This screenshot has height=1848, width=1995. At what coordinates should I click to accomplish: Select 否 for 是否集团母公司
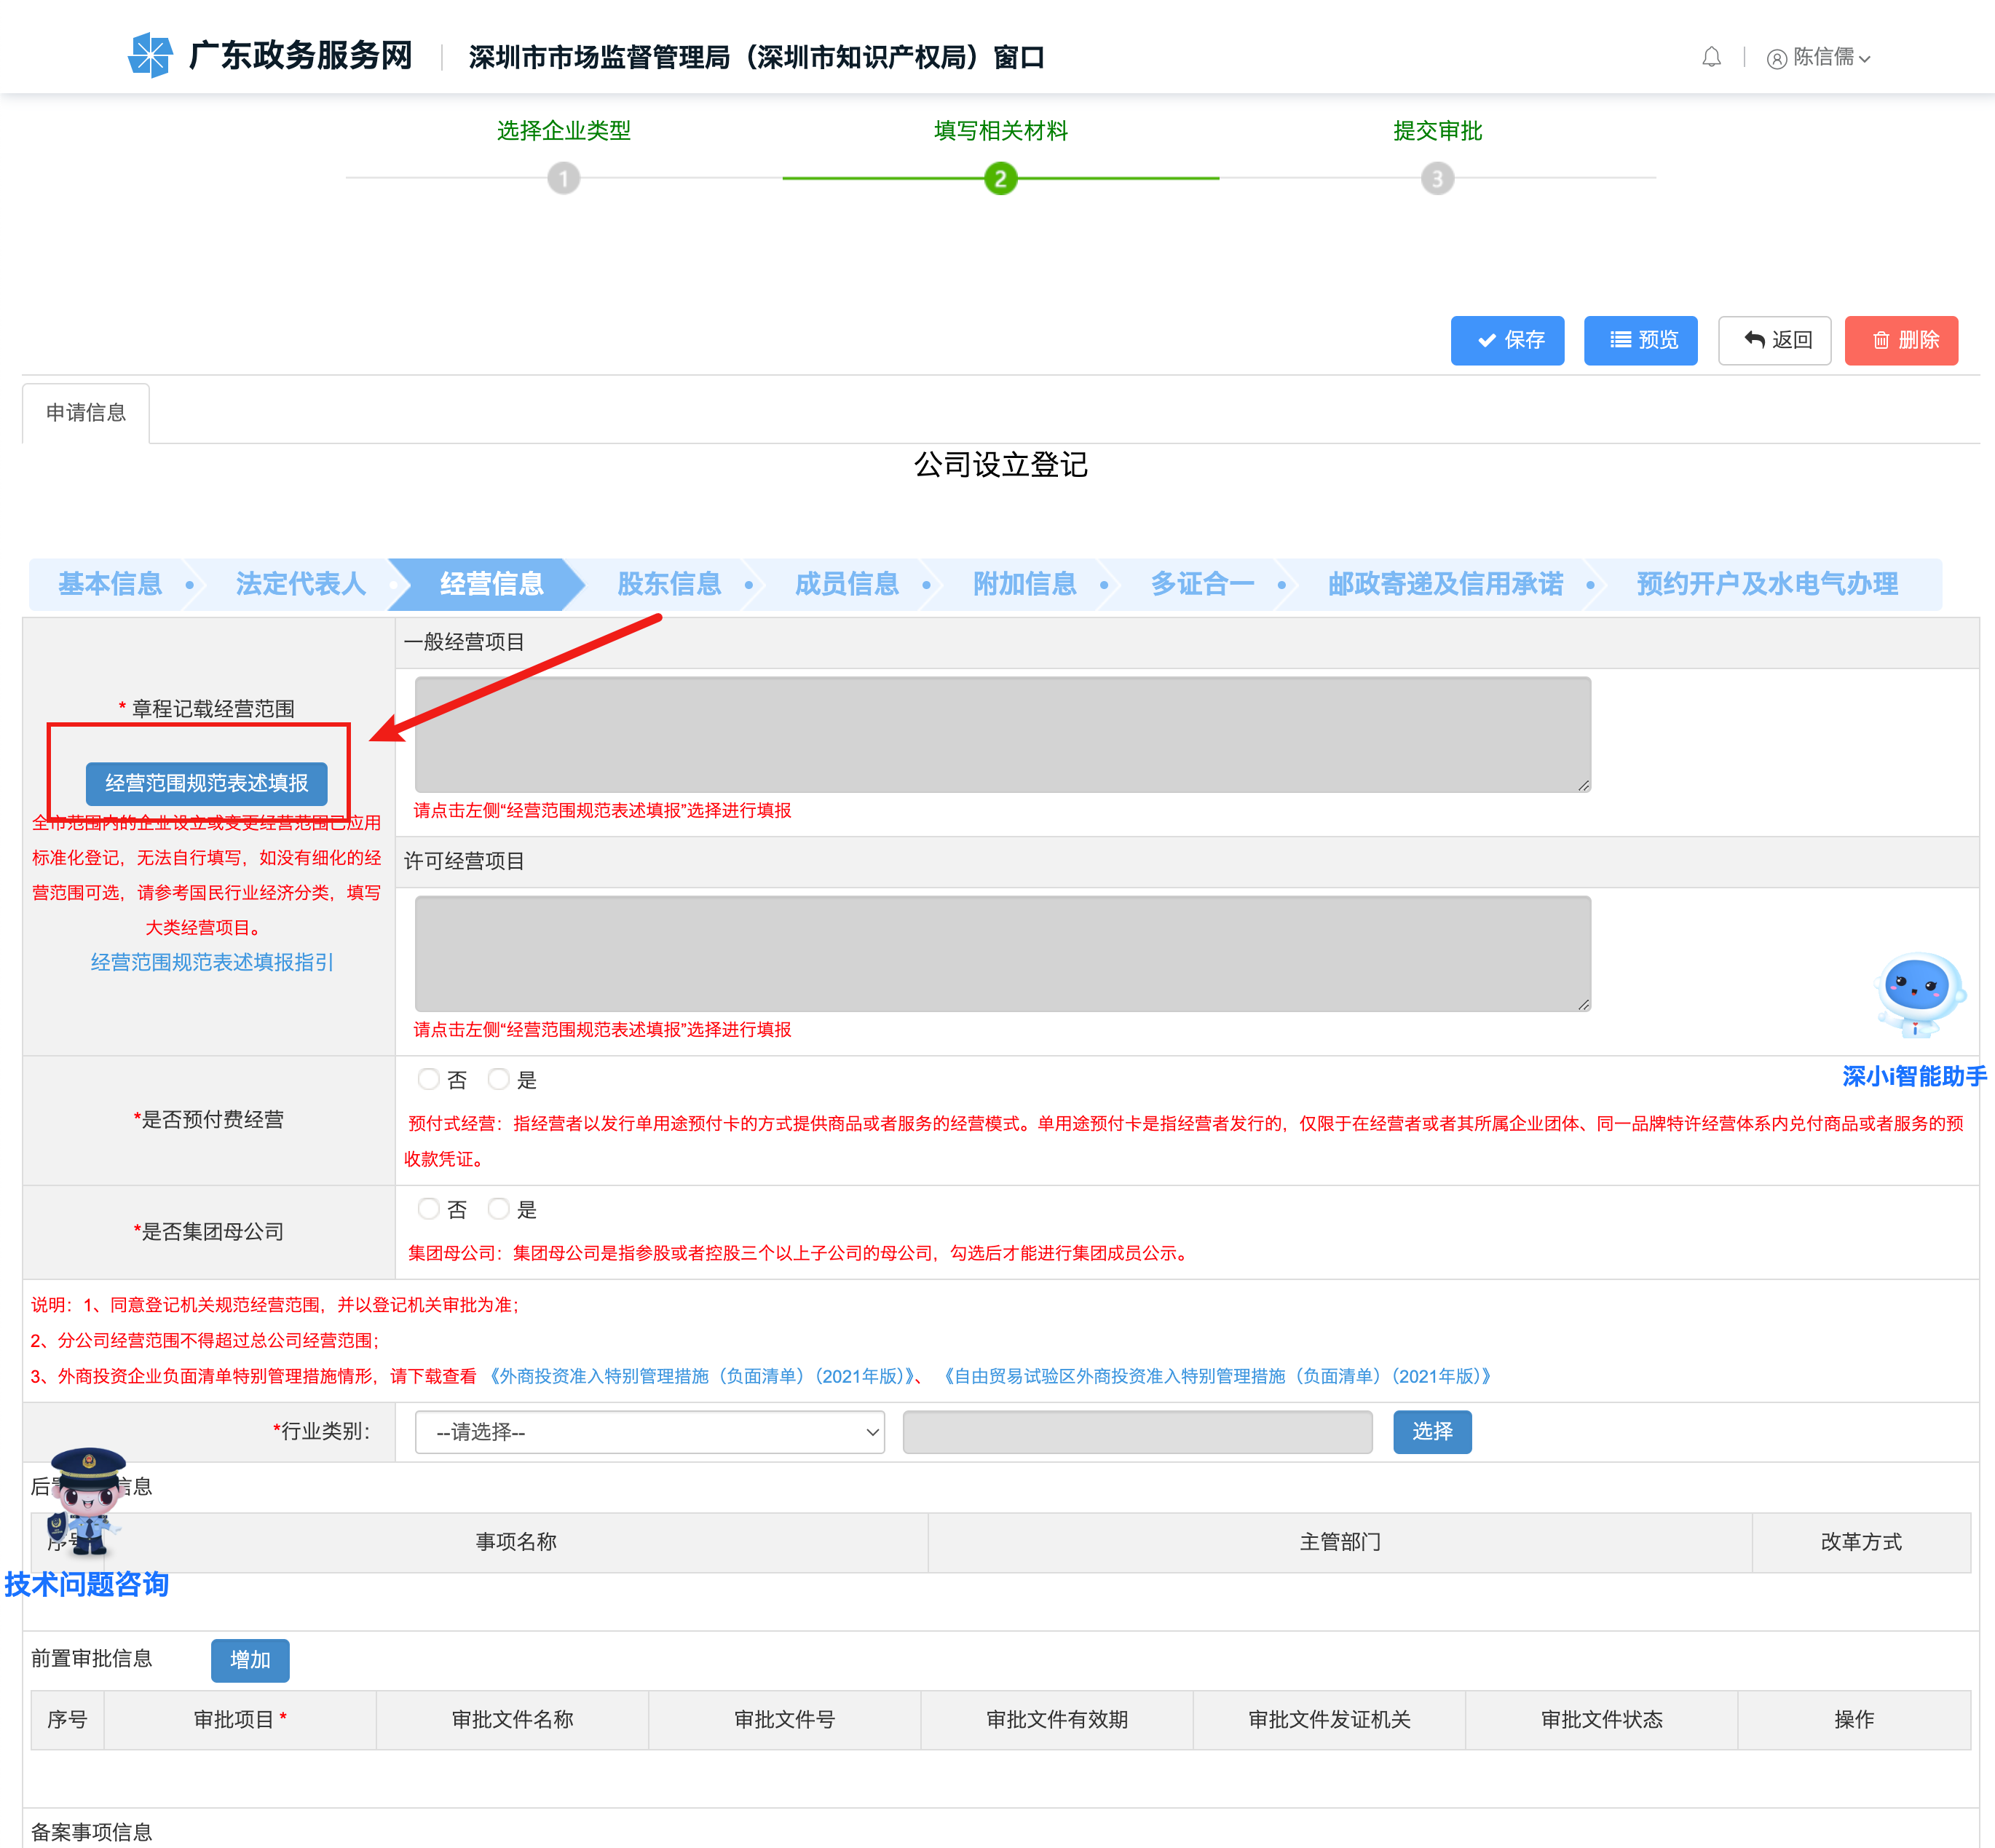[428, 1209]
